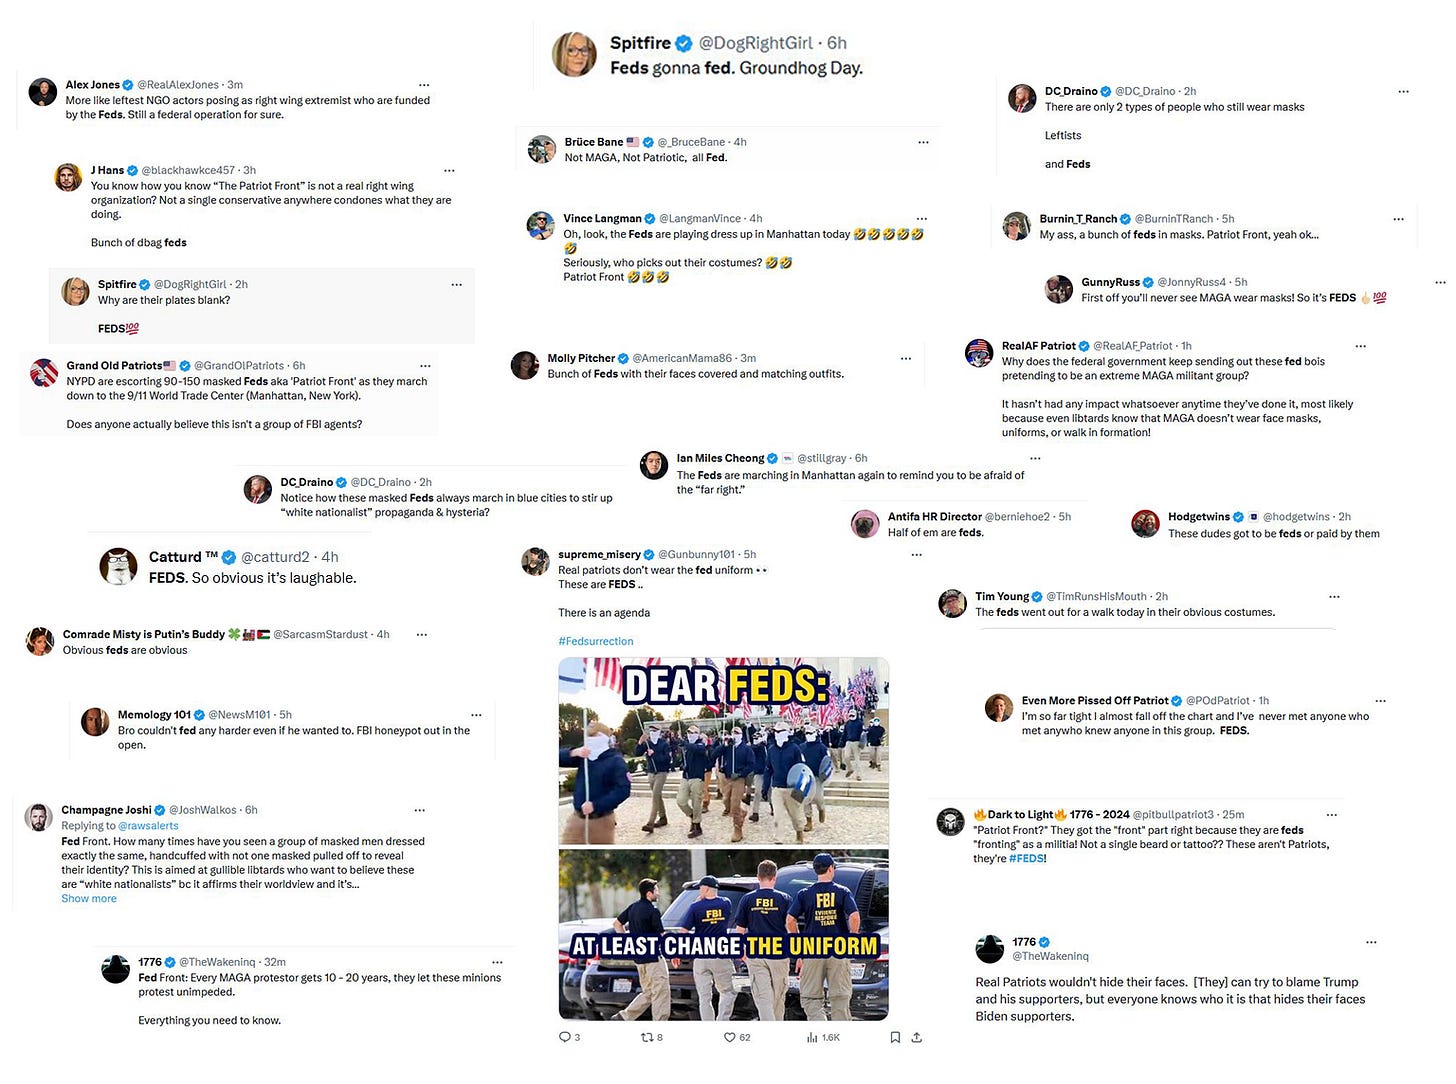This screenshot has height=1084, width=1456.
Task: Open view analytics icon showing 1.6K
Action: (x=812, y=1037)
